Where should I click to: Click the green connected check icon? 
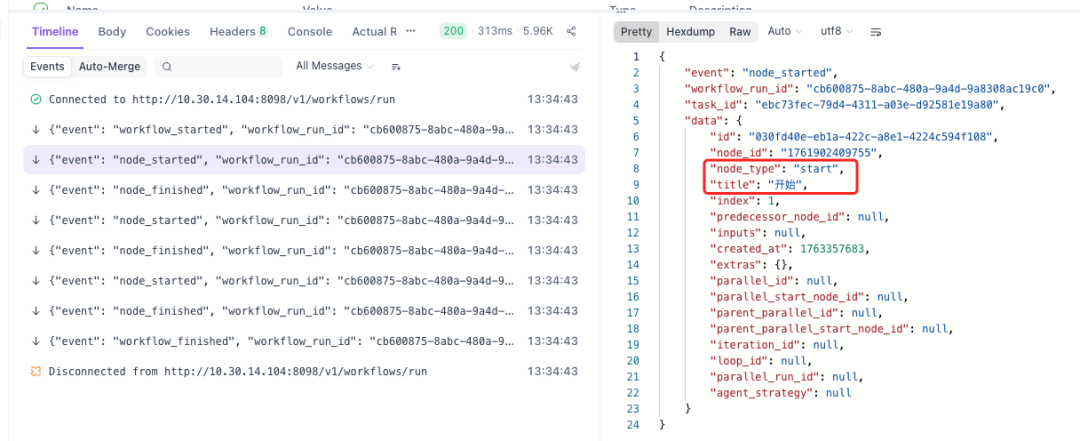[37, 99]
